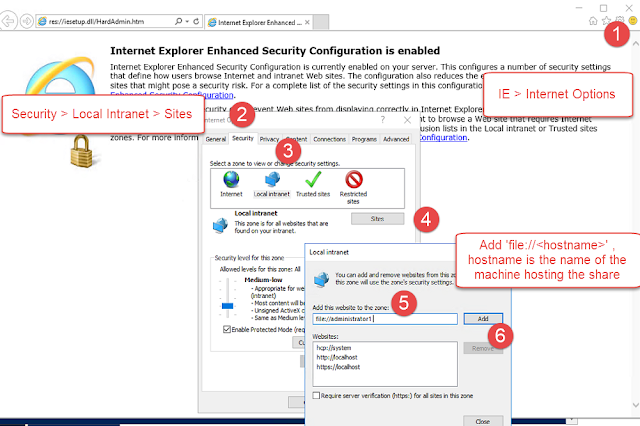Select hcp://system in Websites list
Screen dimensions: 640x426
pos(334,348)
